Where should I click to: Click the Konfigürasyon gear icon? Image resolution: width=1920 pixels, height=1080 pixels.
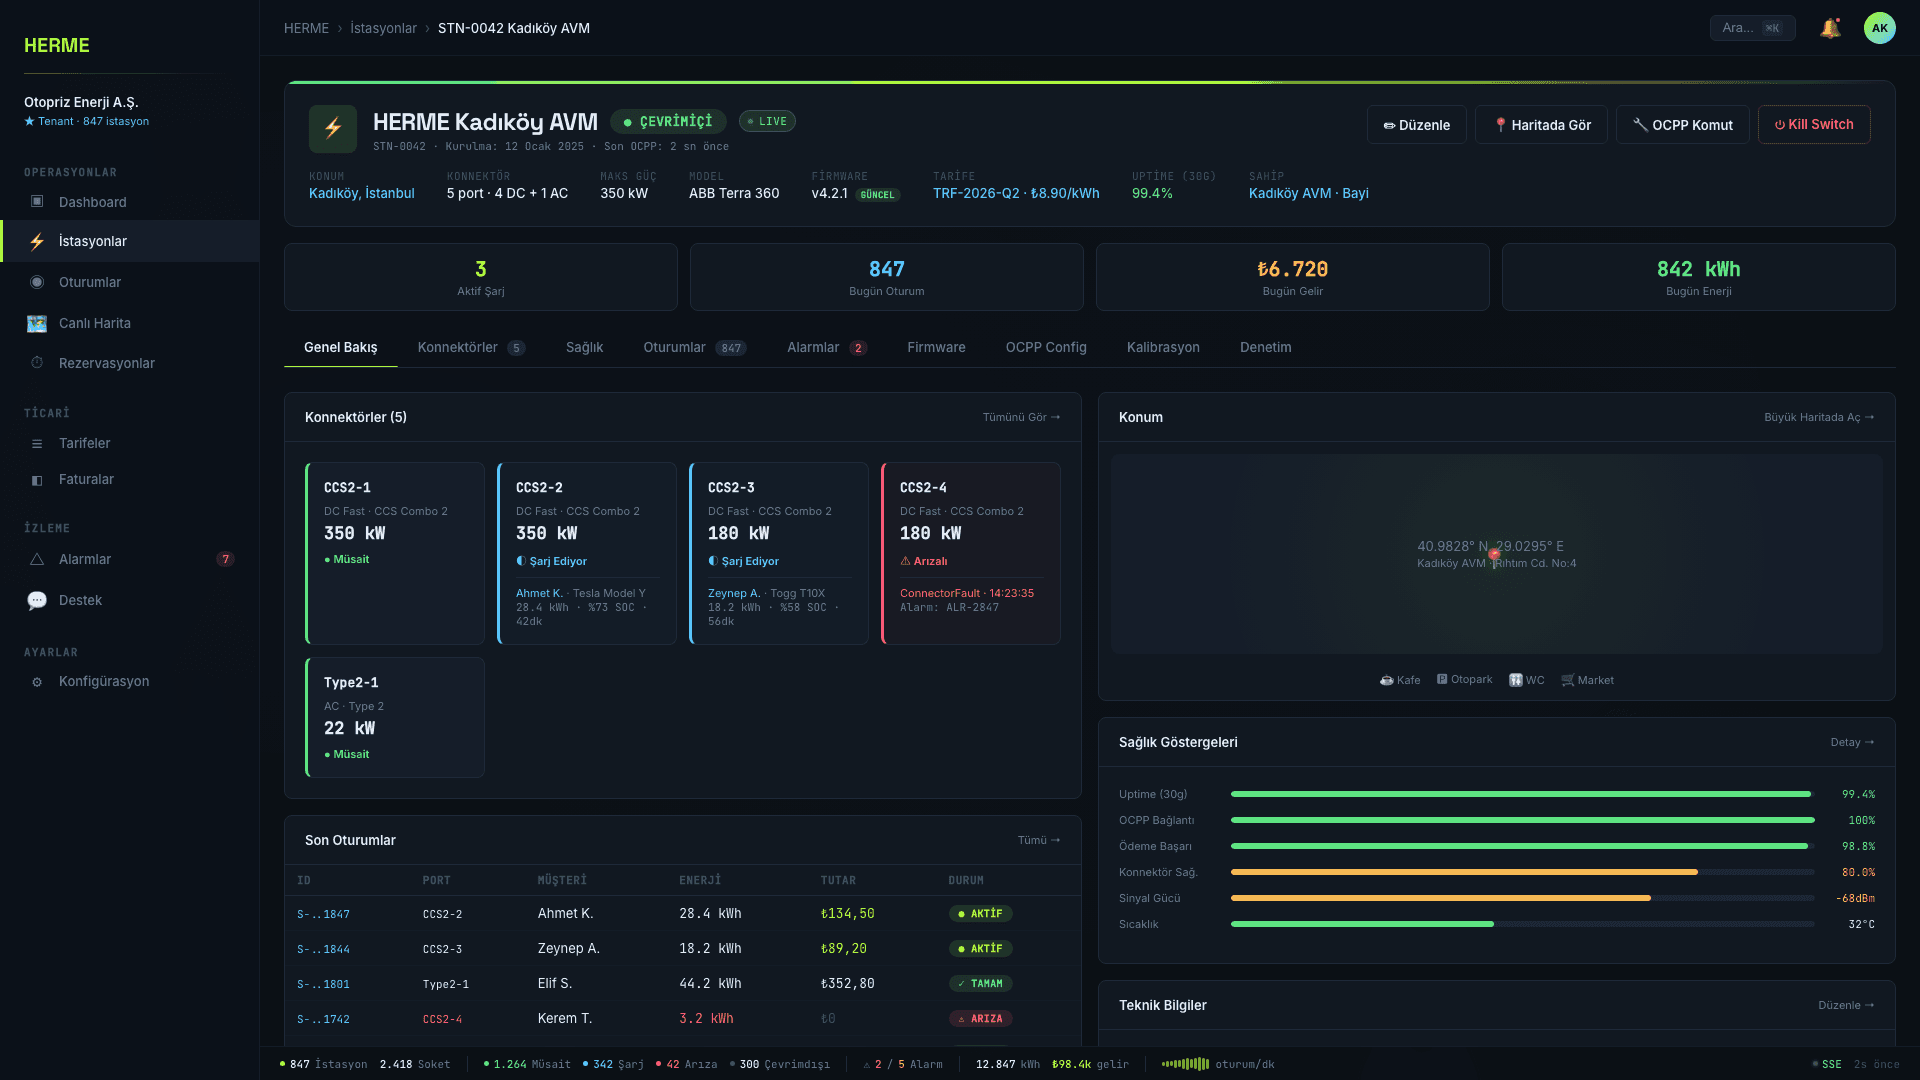click(x=37, y=681)
